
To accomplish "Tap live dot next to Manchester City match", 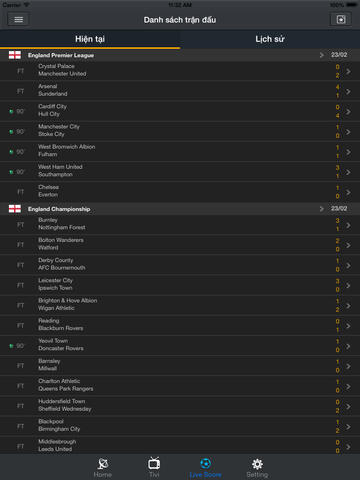I will click(11, 132).
